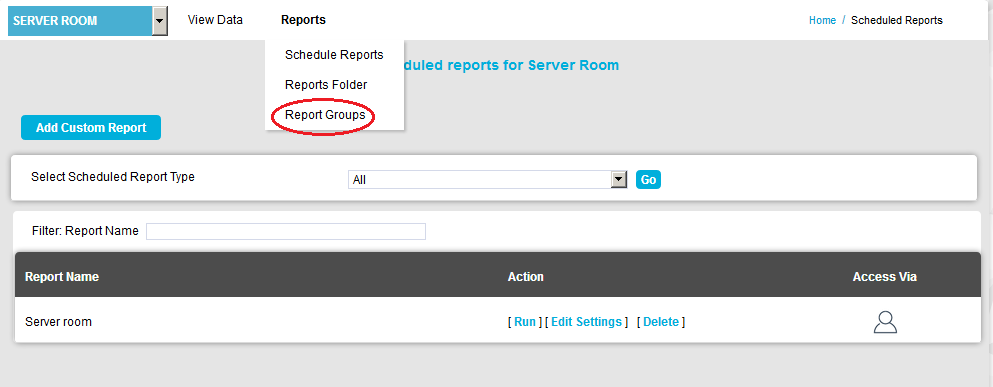Click the Action column header
The width and height of the screenshot is (993, 387).
point(526,277)
